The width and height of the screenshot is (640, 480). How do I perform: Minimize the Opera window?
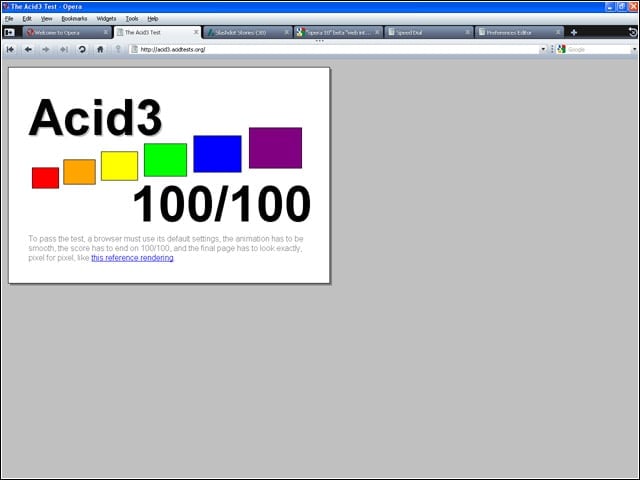click(x=610, y=7)
